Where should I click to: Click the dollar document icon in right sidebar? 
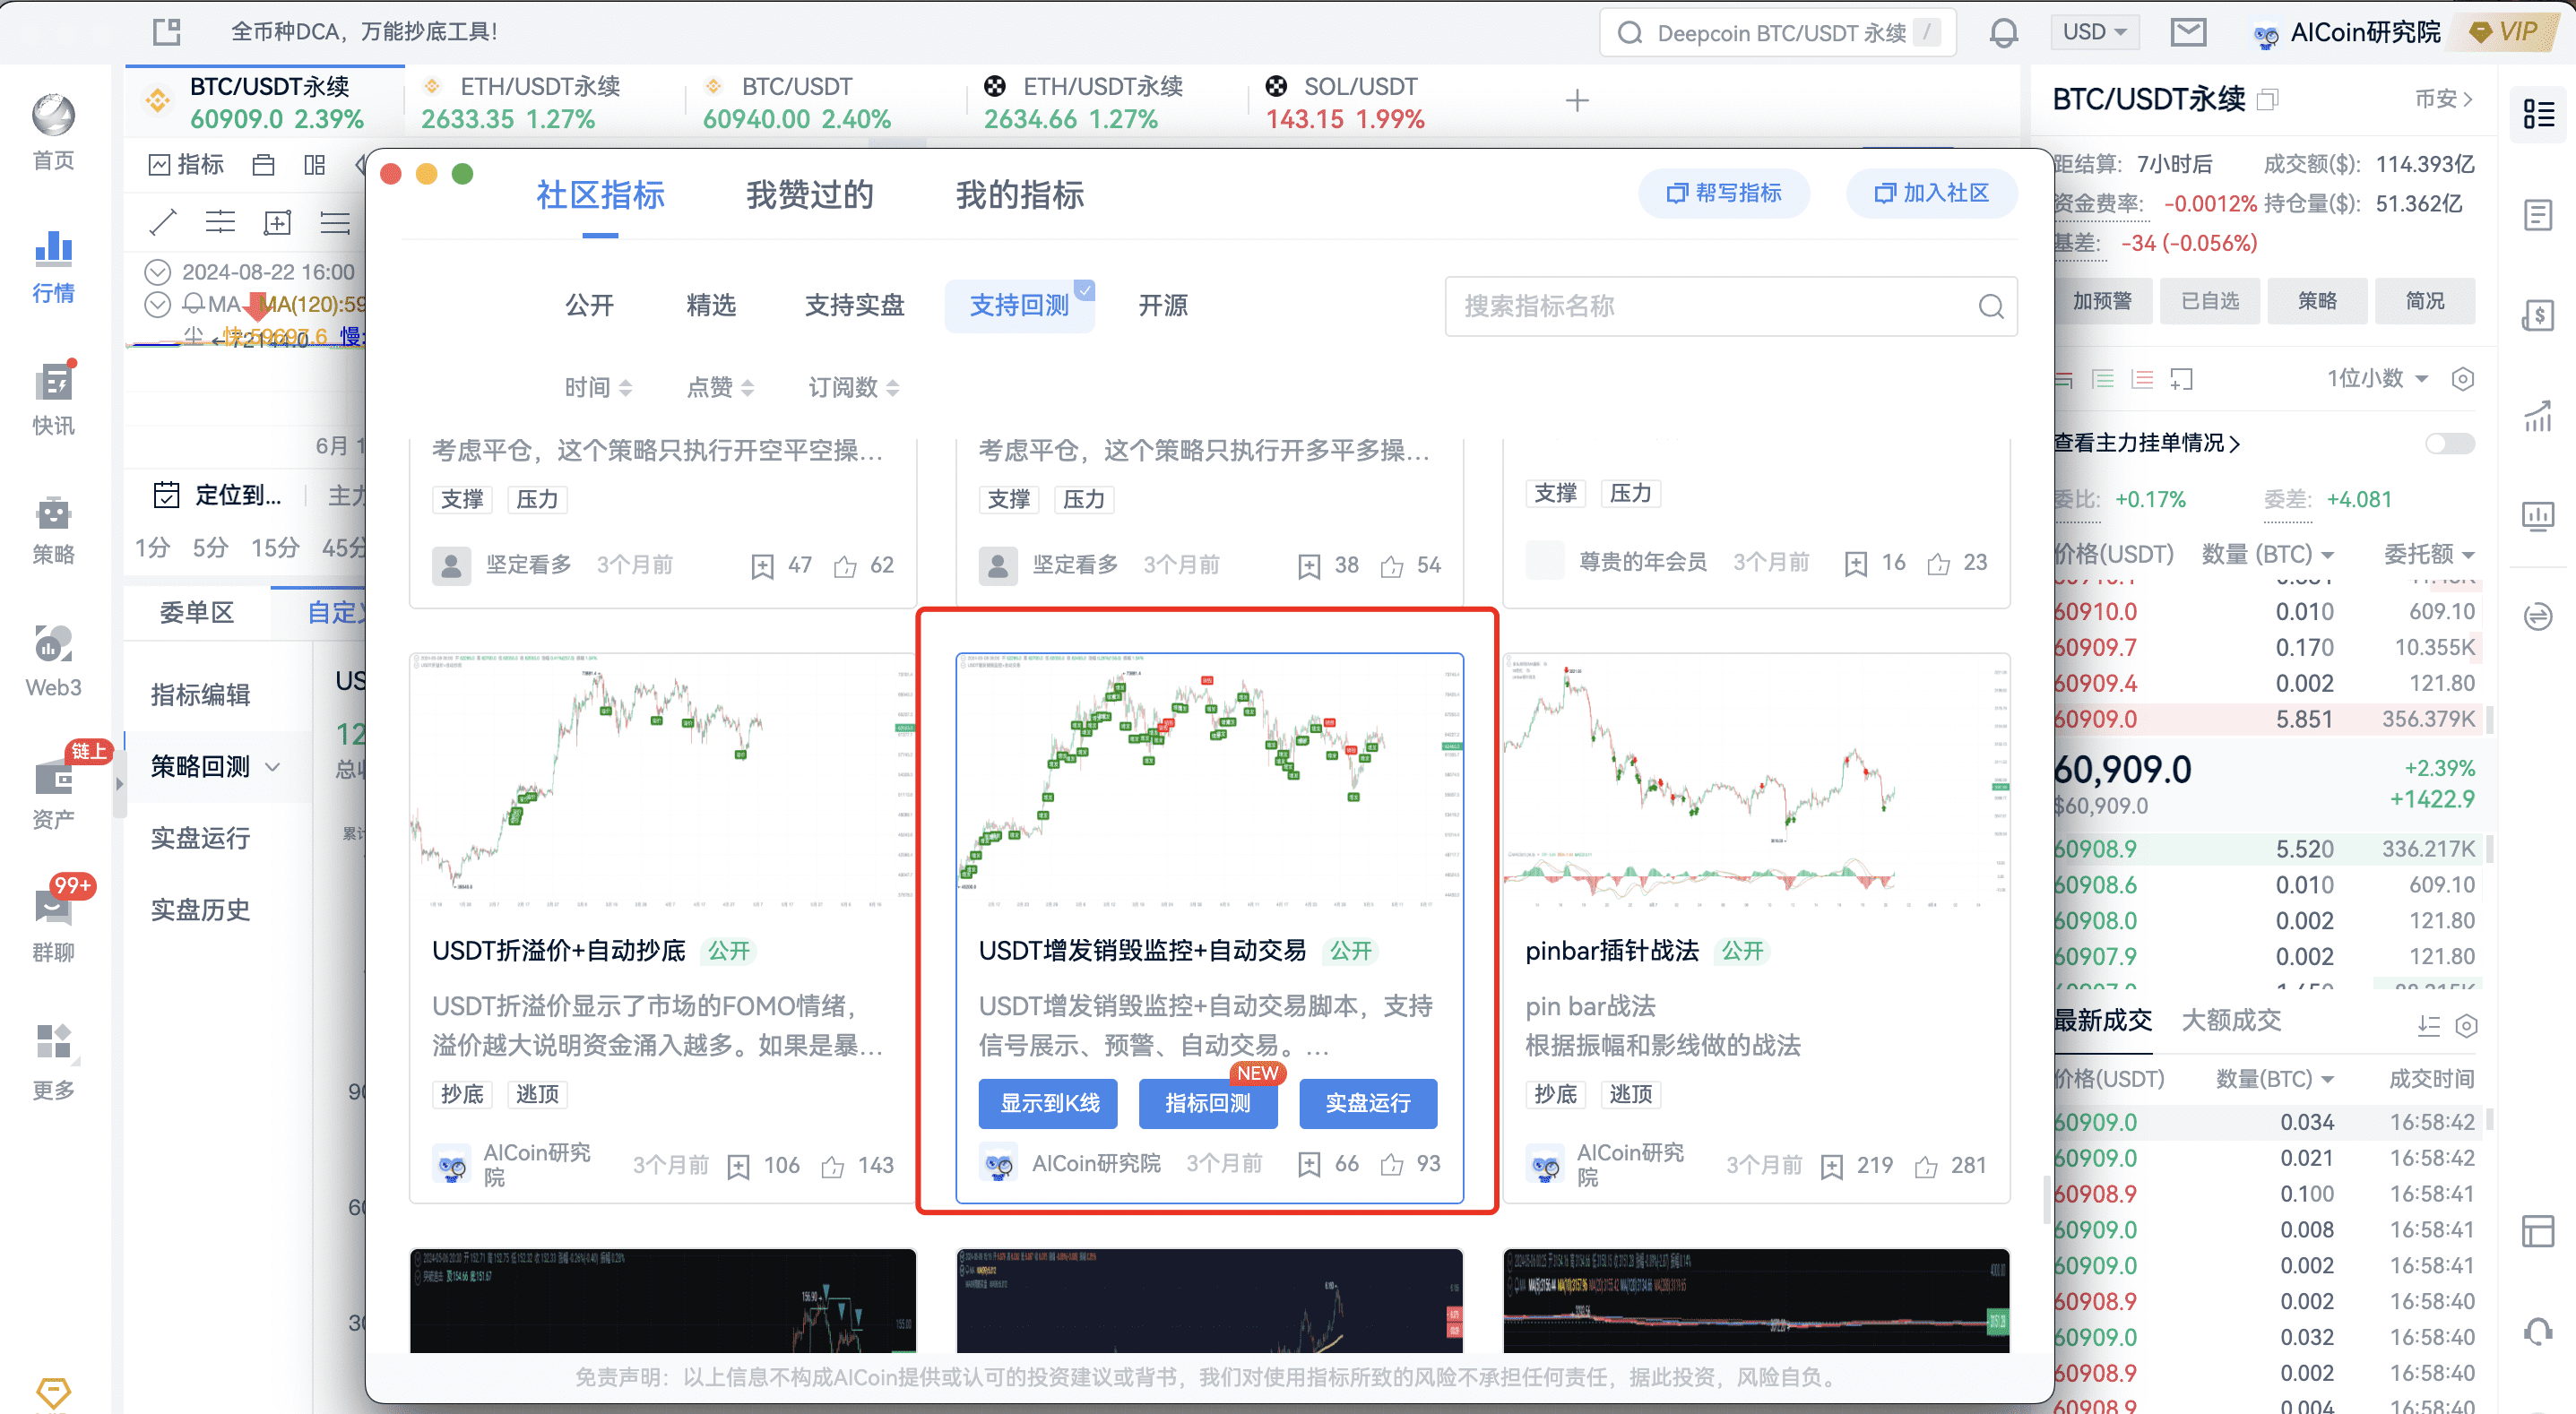[x=2538, y=315]
